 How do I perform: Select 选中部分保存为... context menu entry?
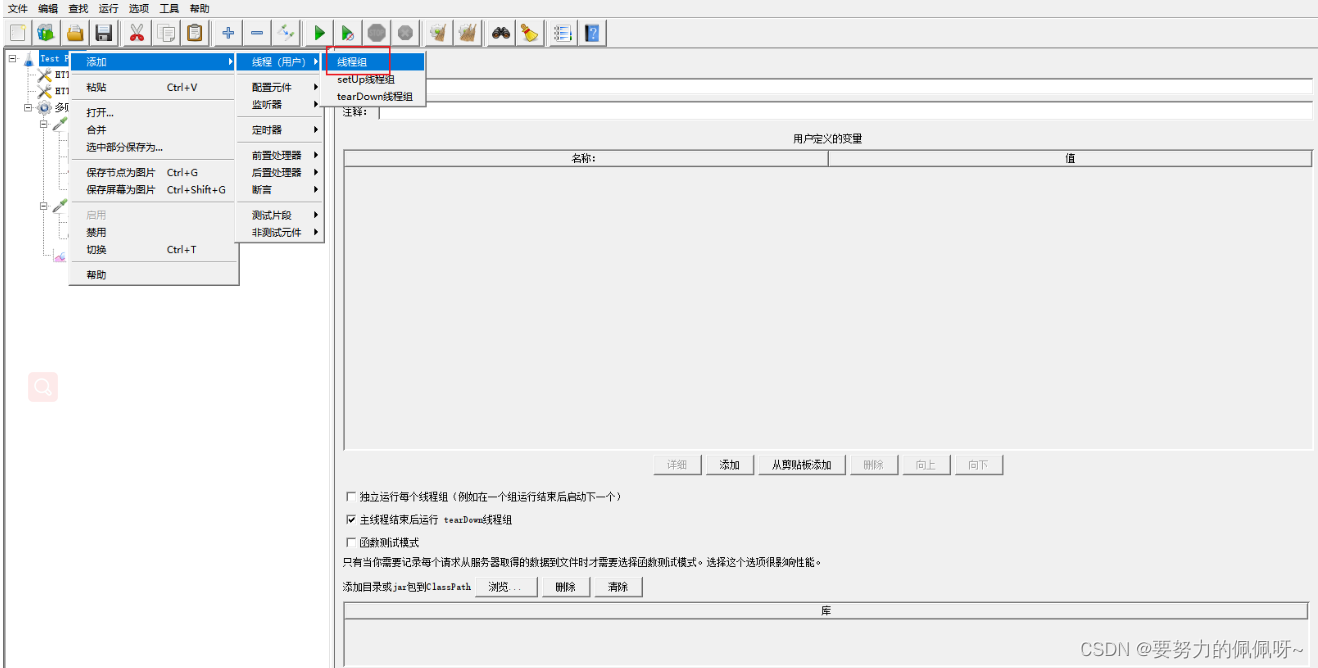click(153, 146)
